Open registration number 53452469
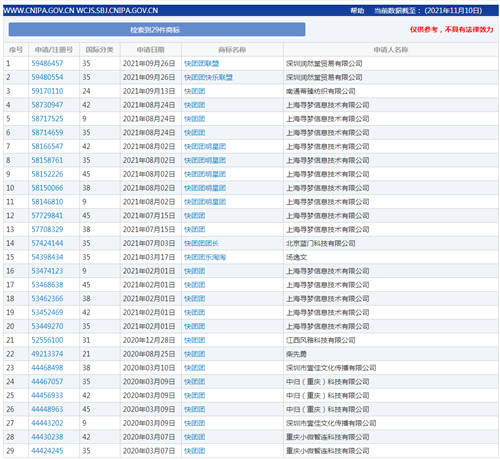The width and height of the screenshot is (500, 460). [x=47, y=312]
